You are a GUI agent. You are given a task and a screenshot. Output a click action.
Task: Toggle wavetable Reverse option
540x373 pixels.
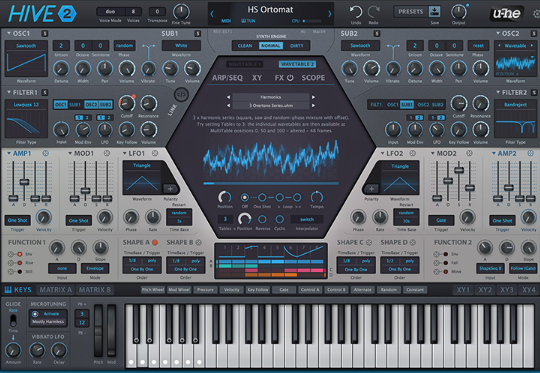262,219
